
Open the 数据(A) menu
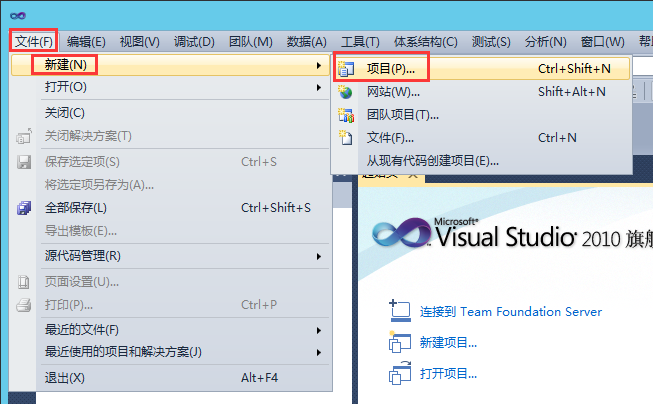click(307, 42)
